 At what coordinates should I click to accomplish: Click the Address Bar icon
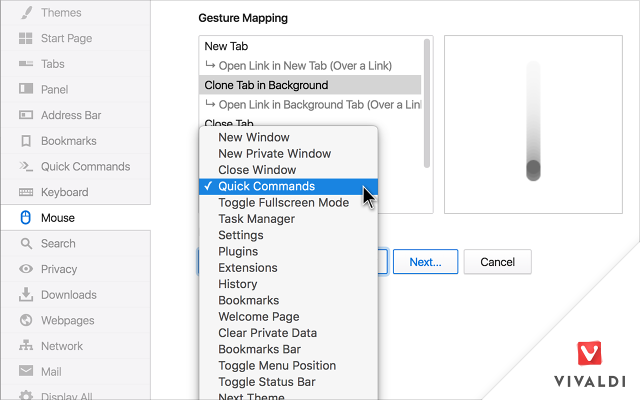click(26, 115)
